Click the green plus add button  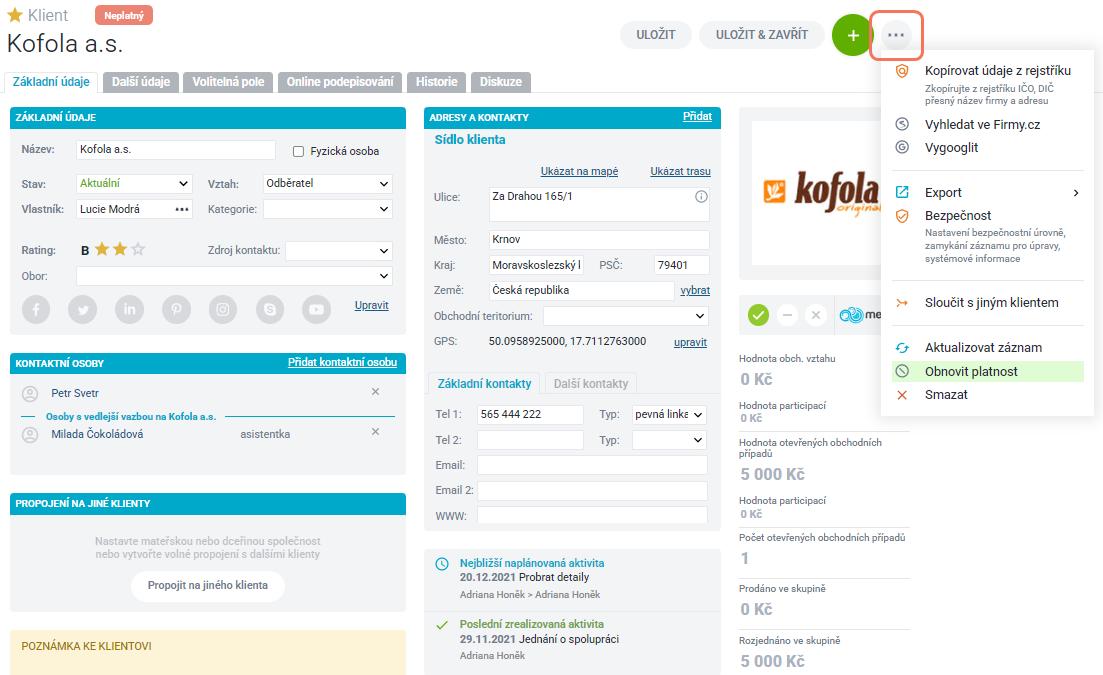(853, 34)
